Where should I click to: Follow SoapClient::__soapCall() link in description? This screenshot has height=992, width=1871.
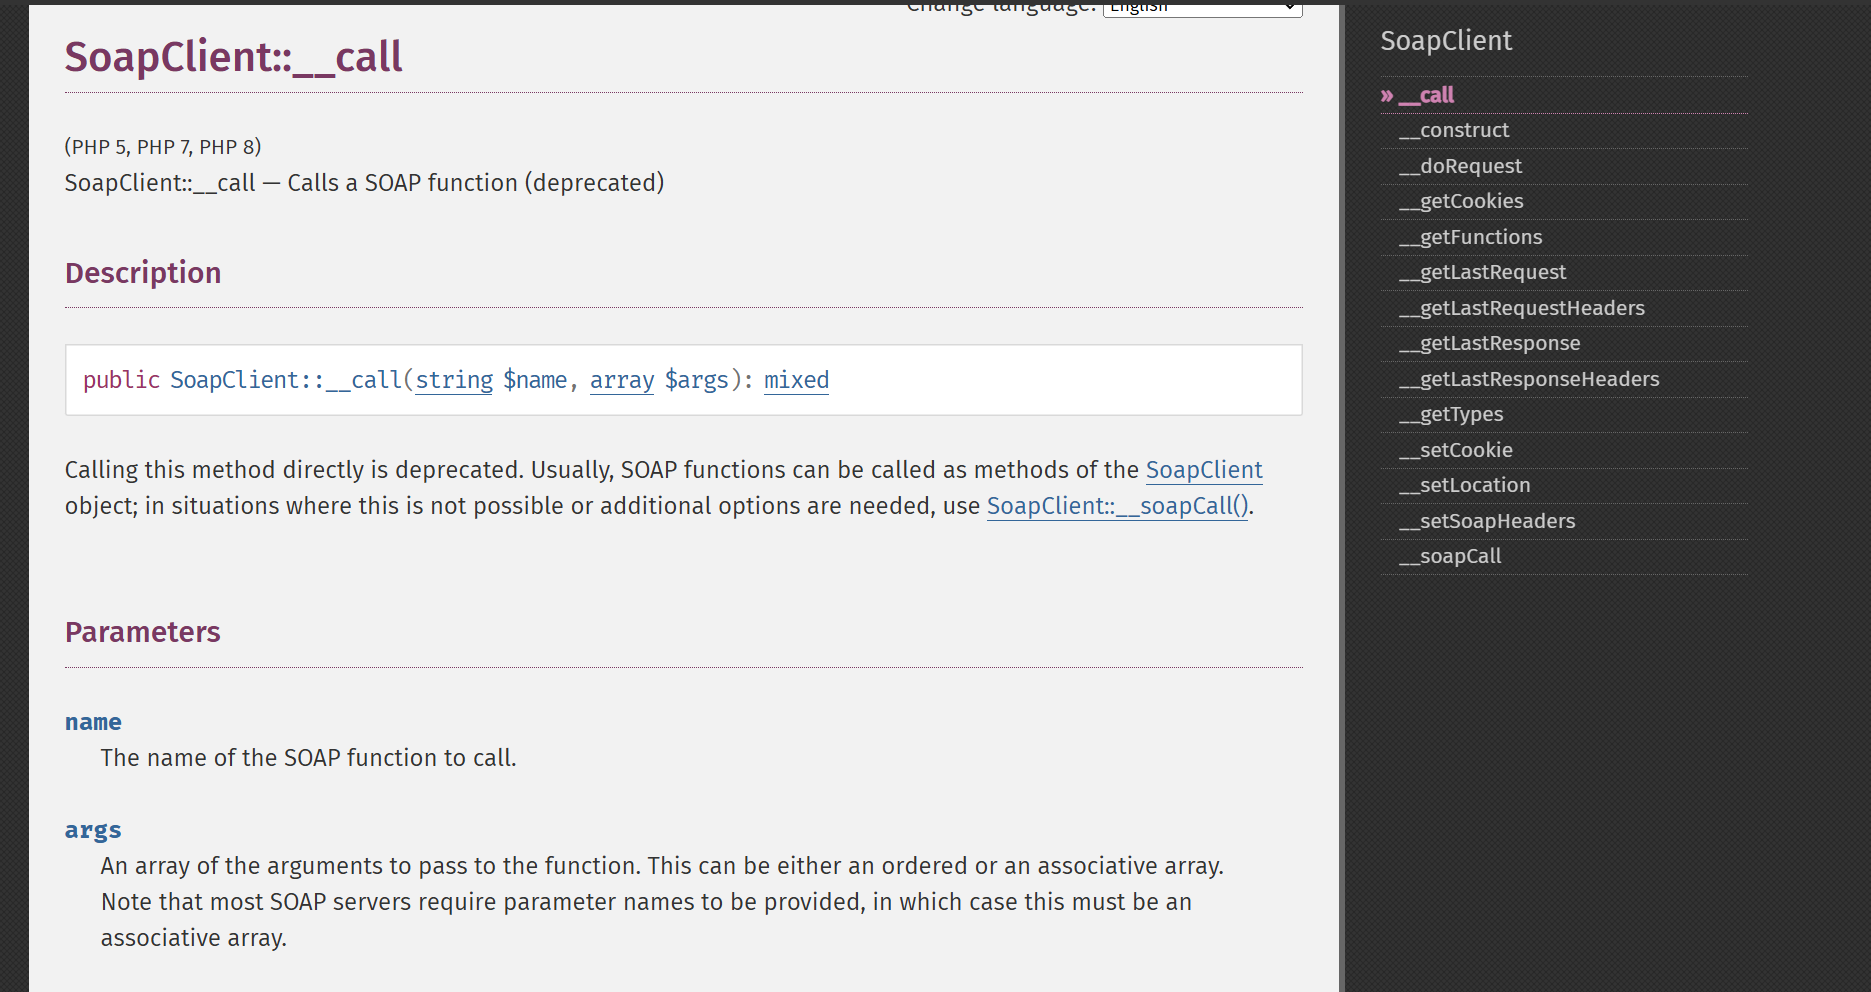click(1117, 506)
